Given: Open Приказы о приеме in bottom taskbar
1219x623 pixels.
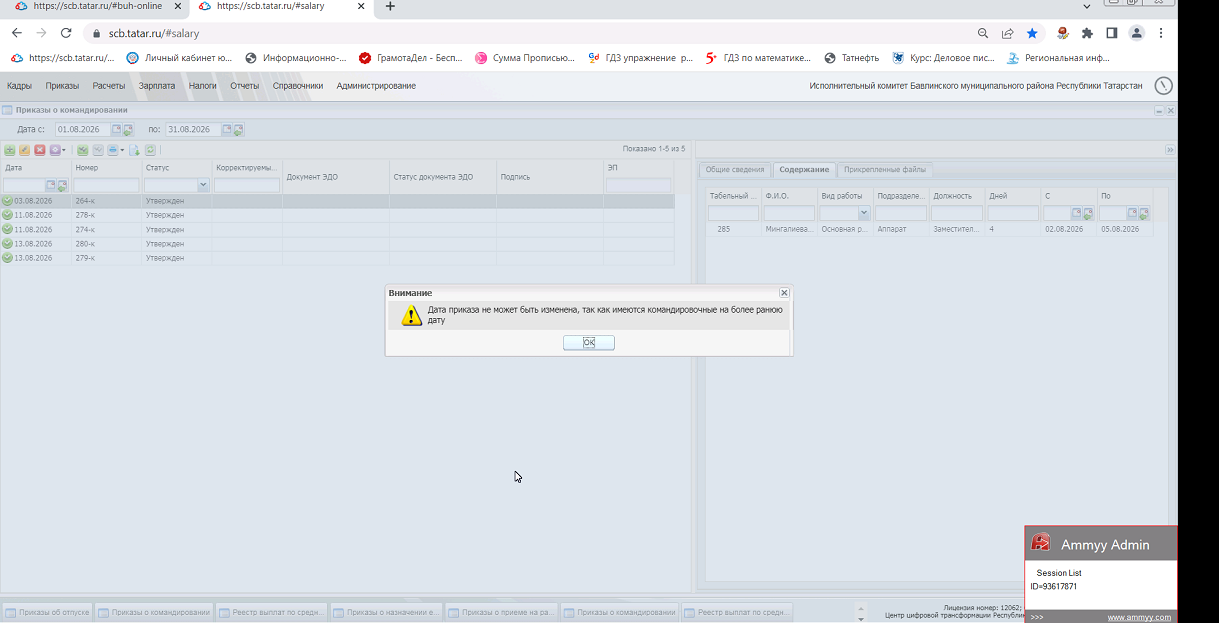Looking at the screenshot, I should coord(502,612).
